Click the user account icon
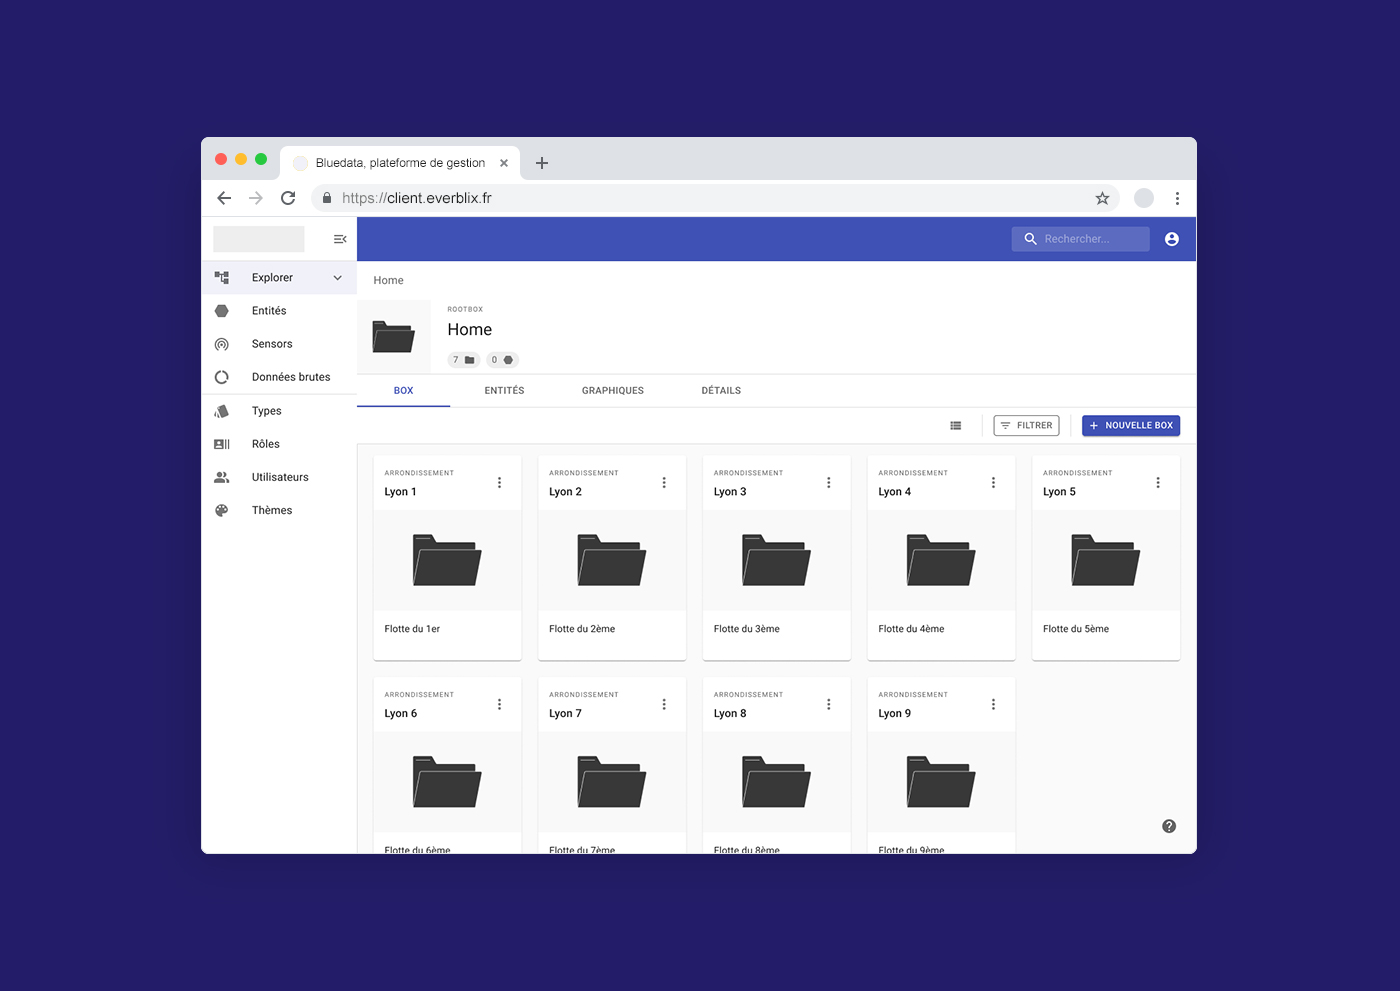 [1171, 239]
